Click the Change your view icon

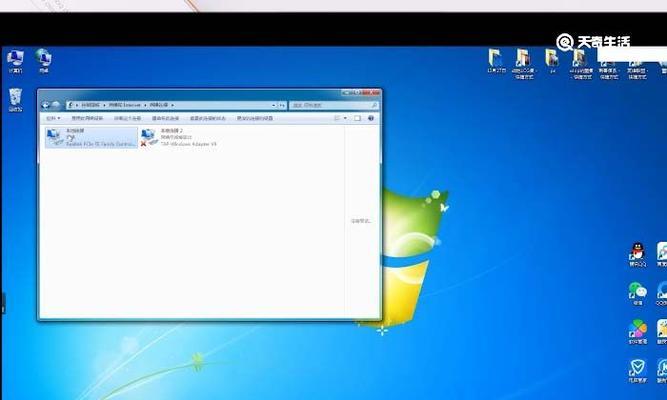coord(337,118)
